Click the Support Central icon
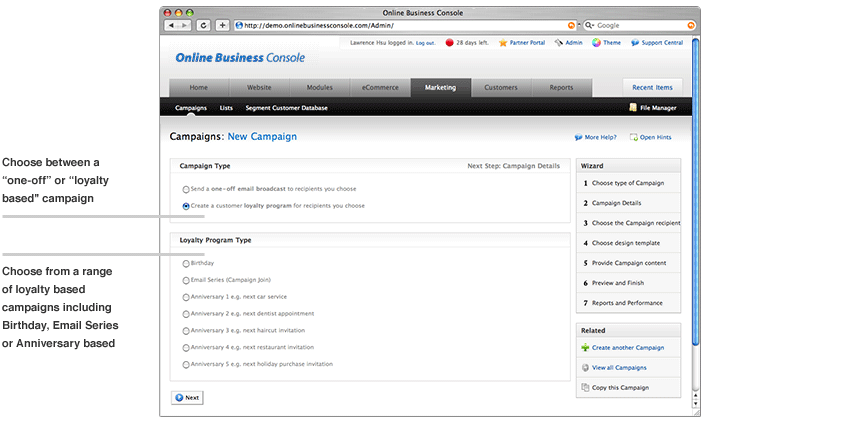This screenshot has height=432, width=860. pyautogui.click(x=634, y=43)
